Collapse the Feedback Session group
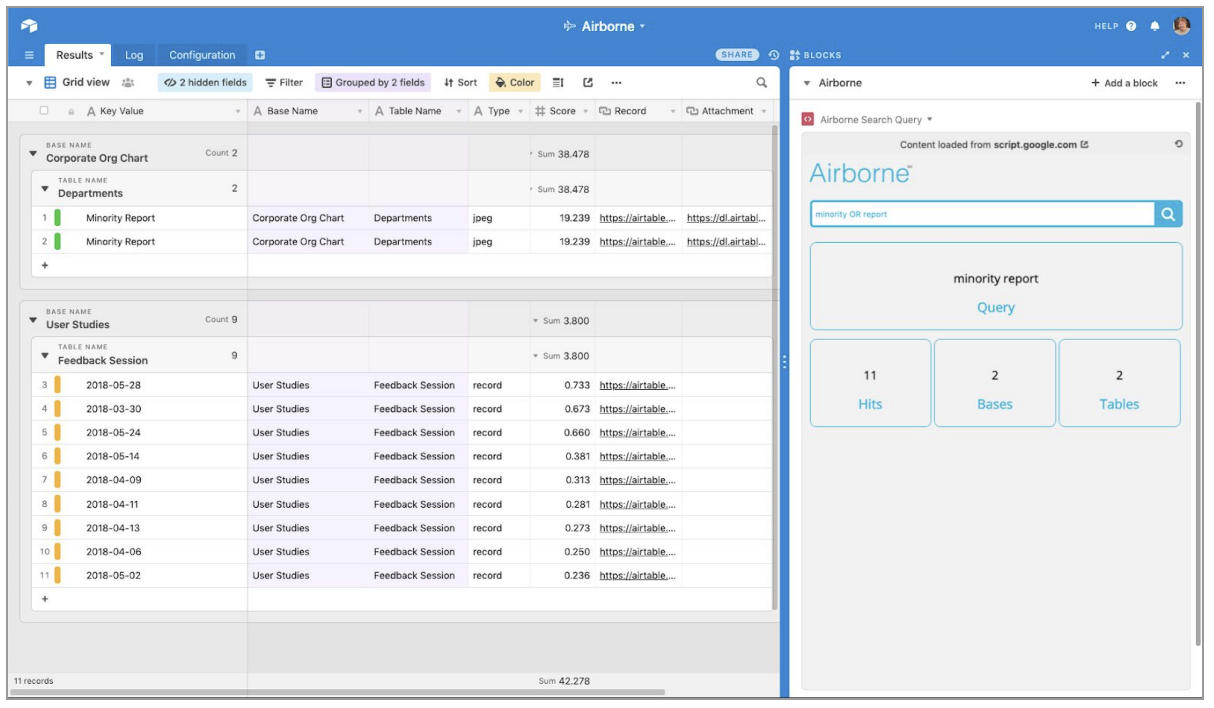Viewport: 1214px width, 708px height. 45,356
